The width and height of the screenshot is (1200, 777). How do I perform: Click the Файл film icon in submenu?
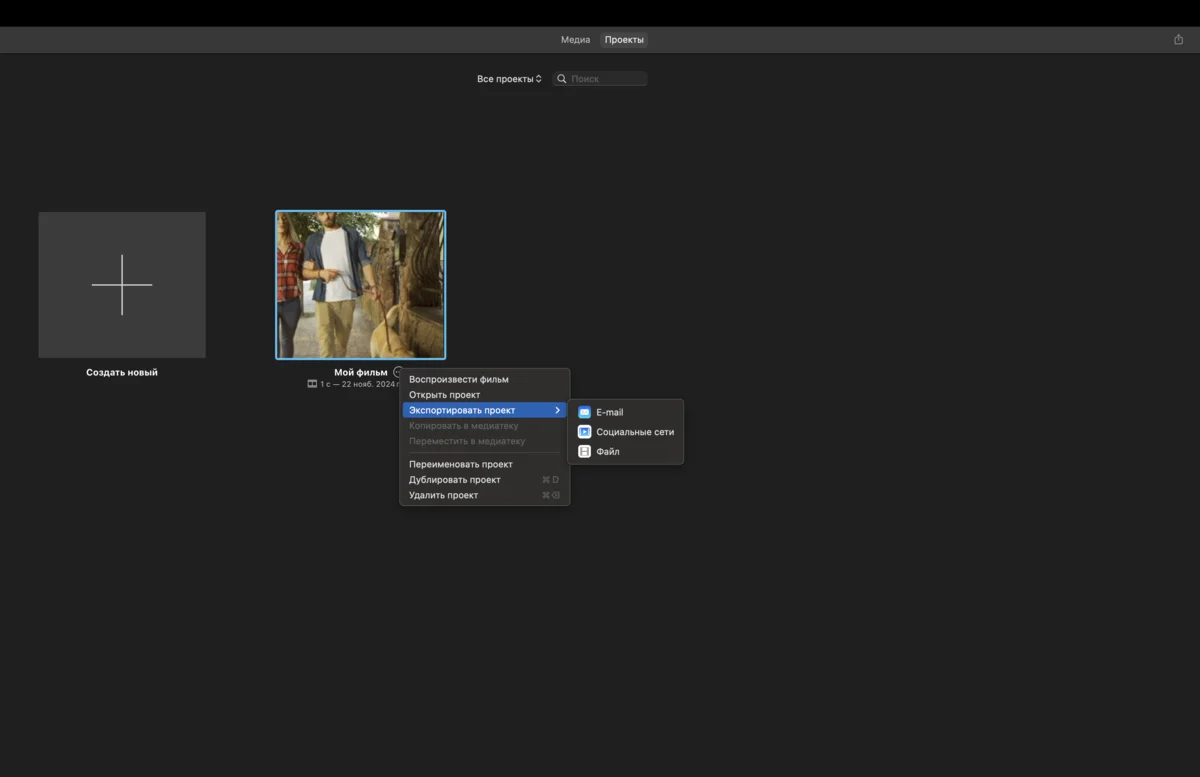(x=585, y=452)
